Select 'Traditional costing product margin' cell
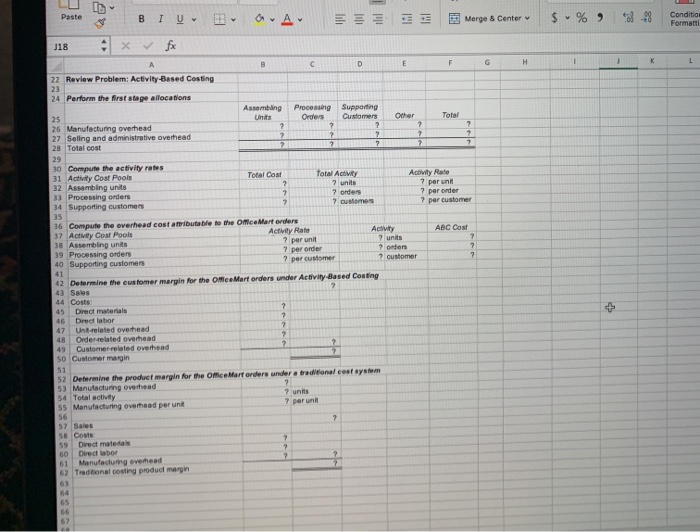This screenshot has height=532, width=700. 132,470
